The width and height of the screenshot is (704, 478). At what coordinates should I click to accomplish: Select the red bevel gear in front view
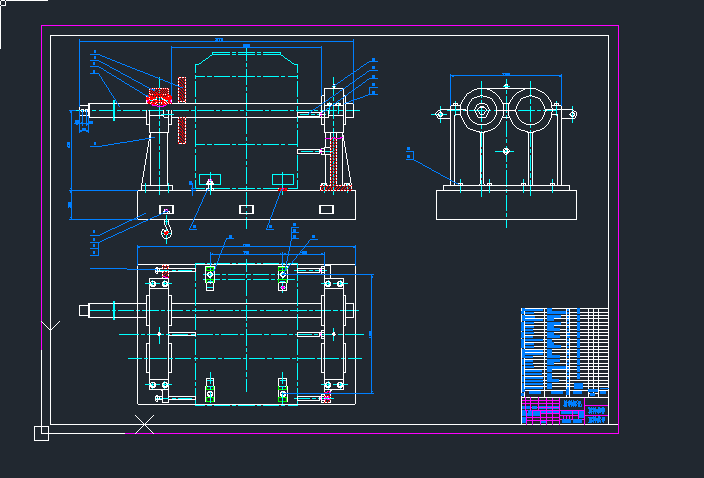tap(159, 98)
